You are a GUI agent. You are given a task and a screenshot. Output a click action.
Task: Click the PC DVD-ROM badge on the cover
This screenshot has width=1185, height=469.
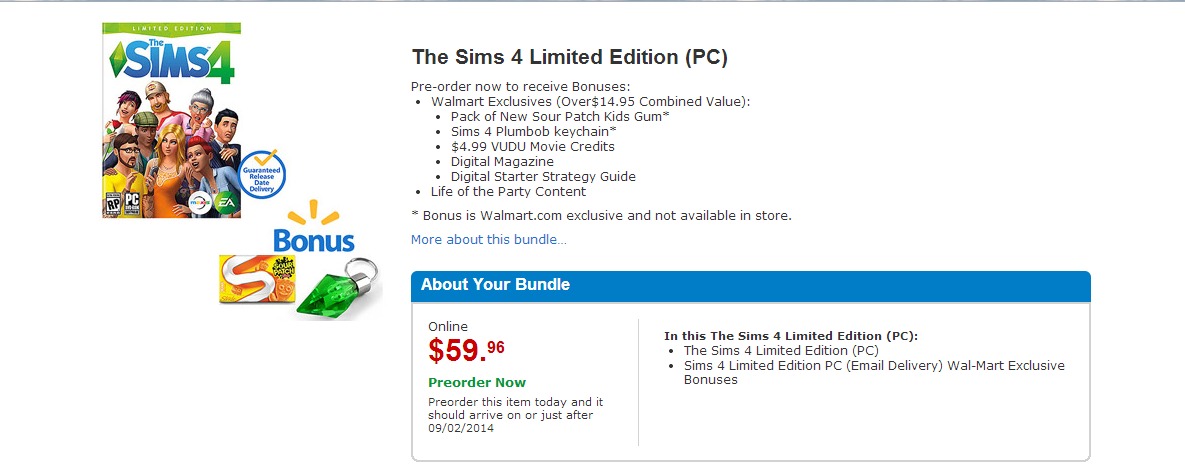(x=129, y=204)
